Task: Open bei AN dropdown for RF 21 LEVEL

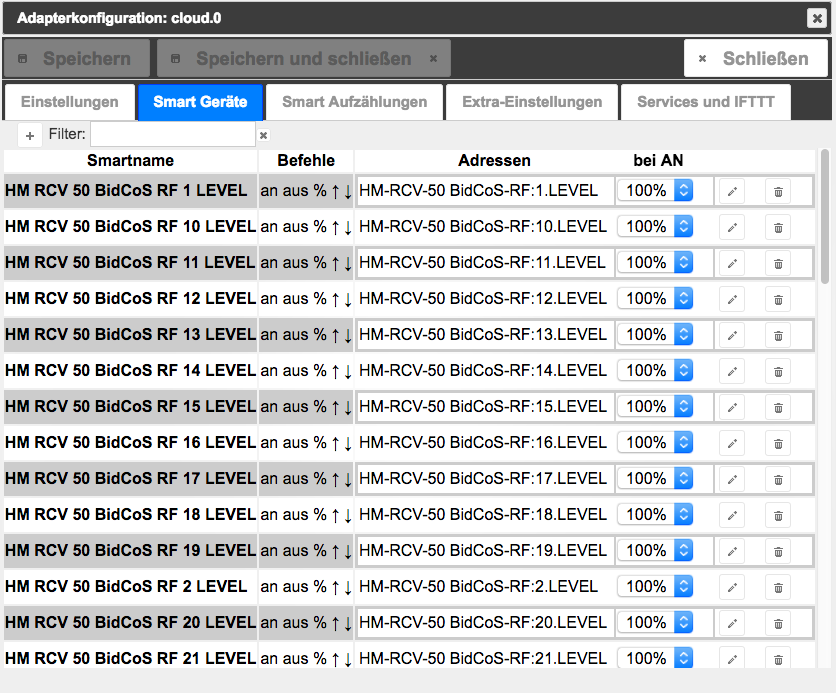Action: coord(655,658)
